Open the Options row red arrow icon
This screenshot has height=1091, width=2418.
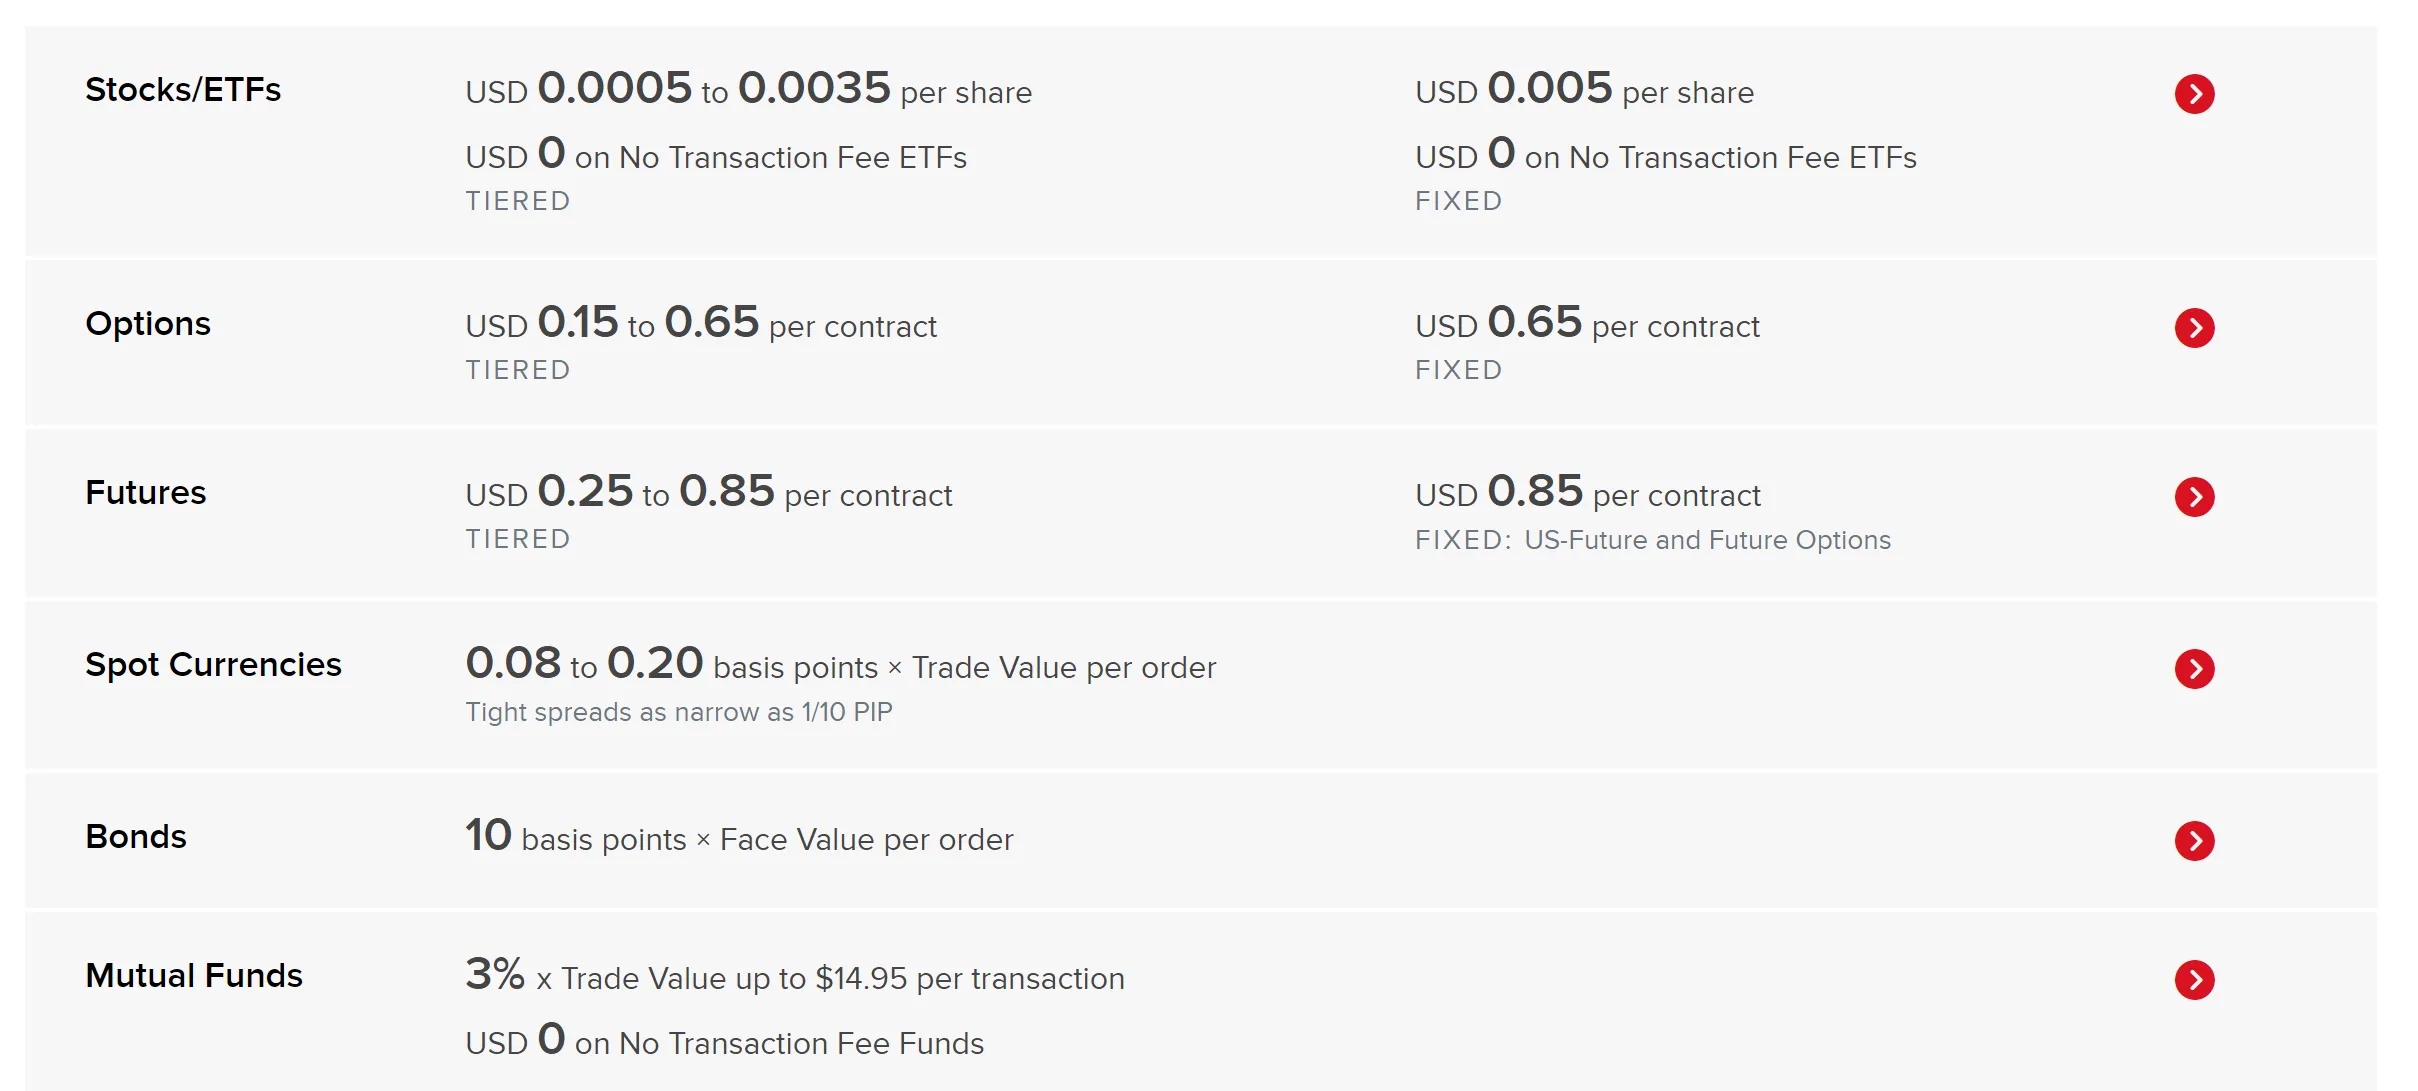tap(2194, 328)
